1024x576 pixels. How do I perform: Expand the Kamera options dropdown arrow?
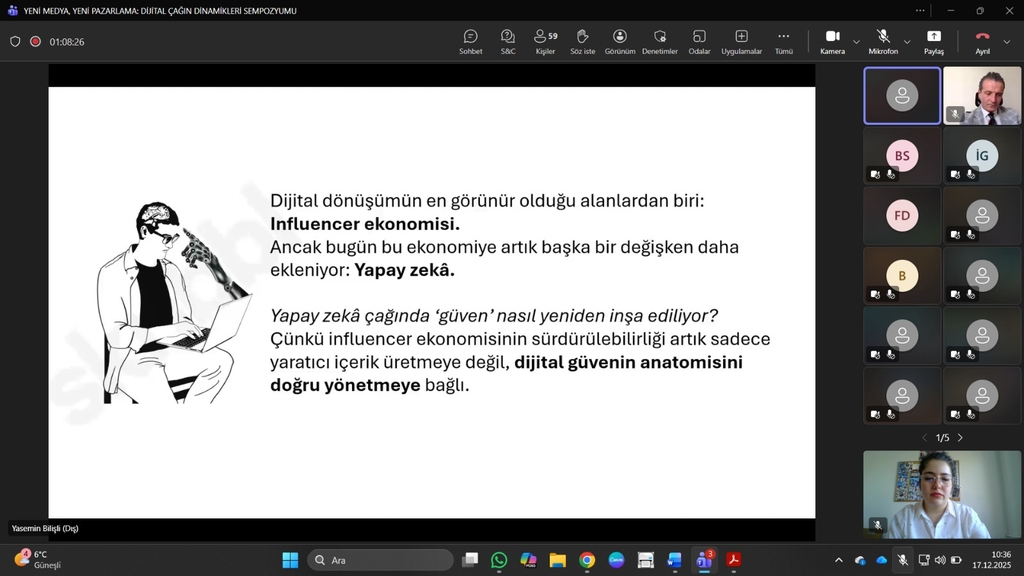[x=856, y=42]
